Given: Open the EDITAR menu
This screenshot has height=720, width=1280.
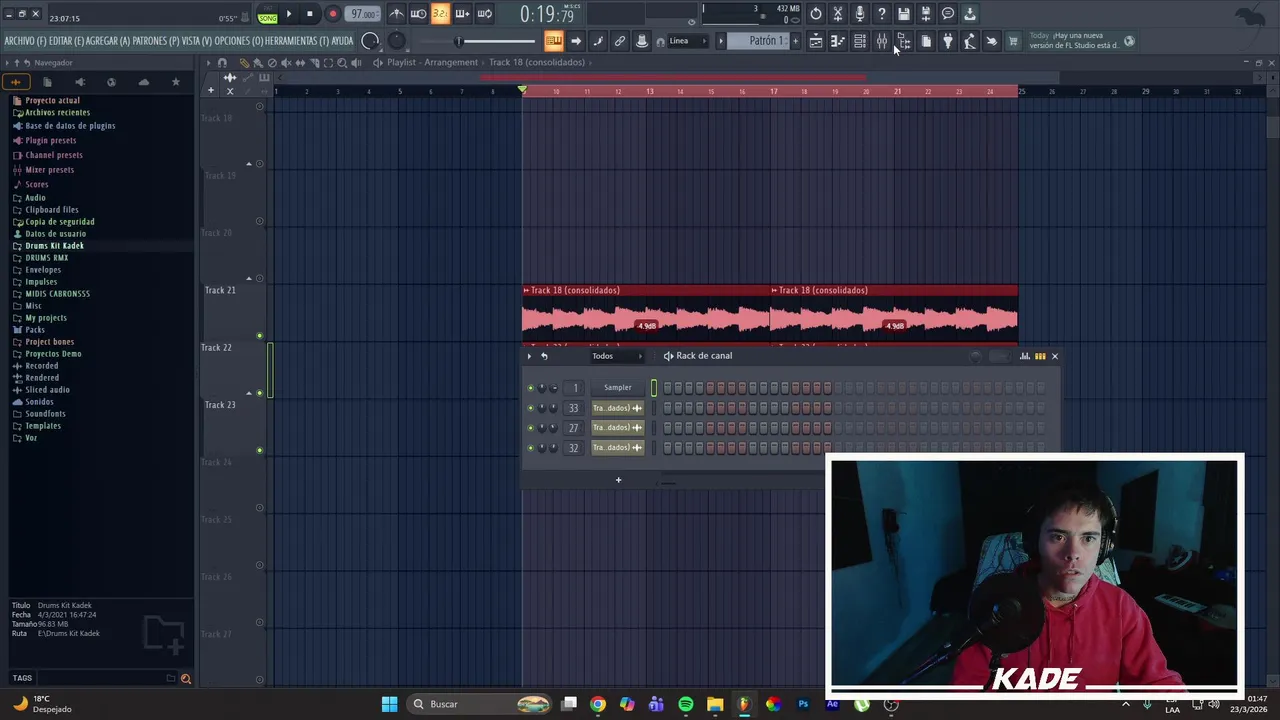Looking at the screenshot, I should coord(66,41).
